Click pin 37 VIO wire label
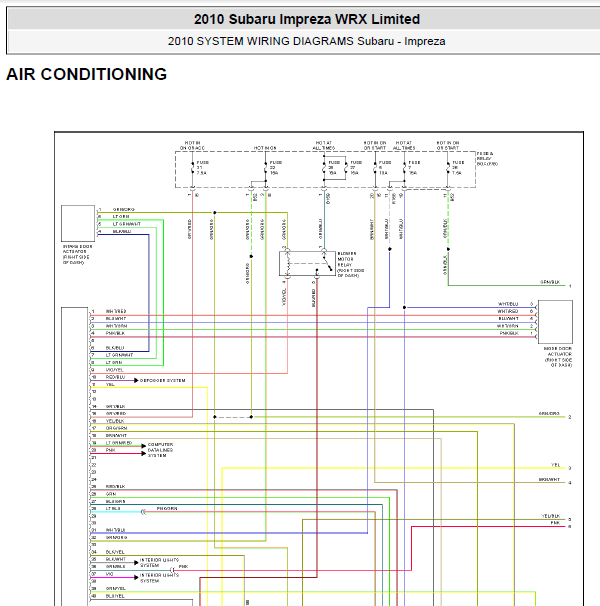Screen dimensions: 600x606 pos(109,574)
